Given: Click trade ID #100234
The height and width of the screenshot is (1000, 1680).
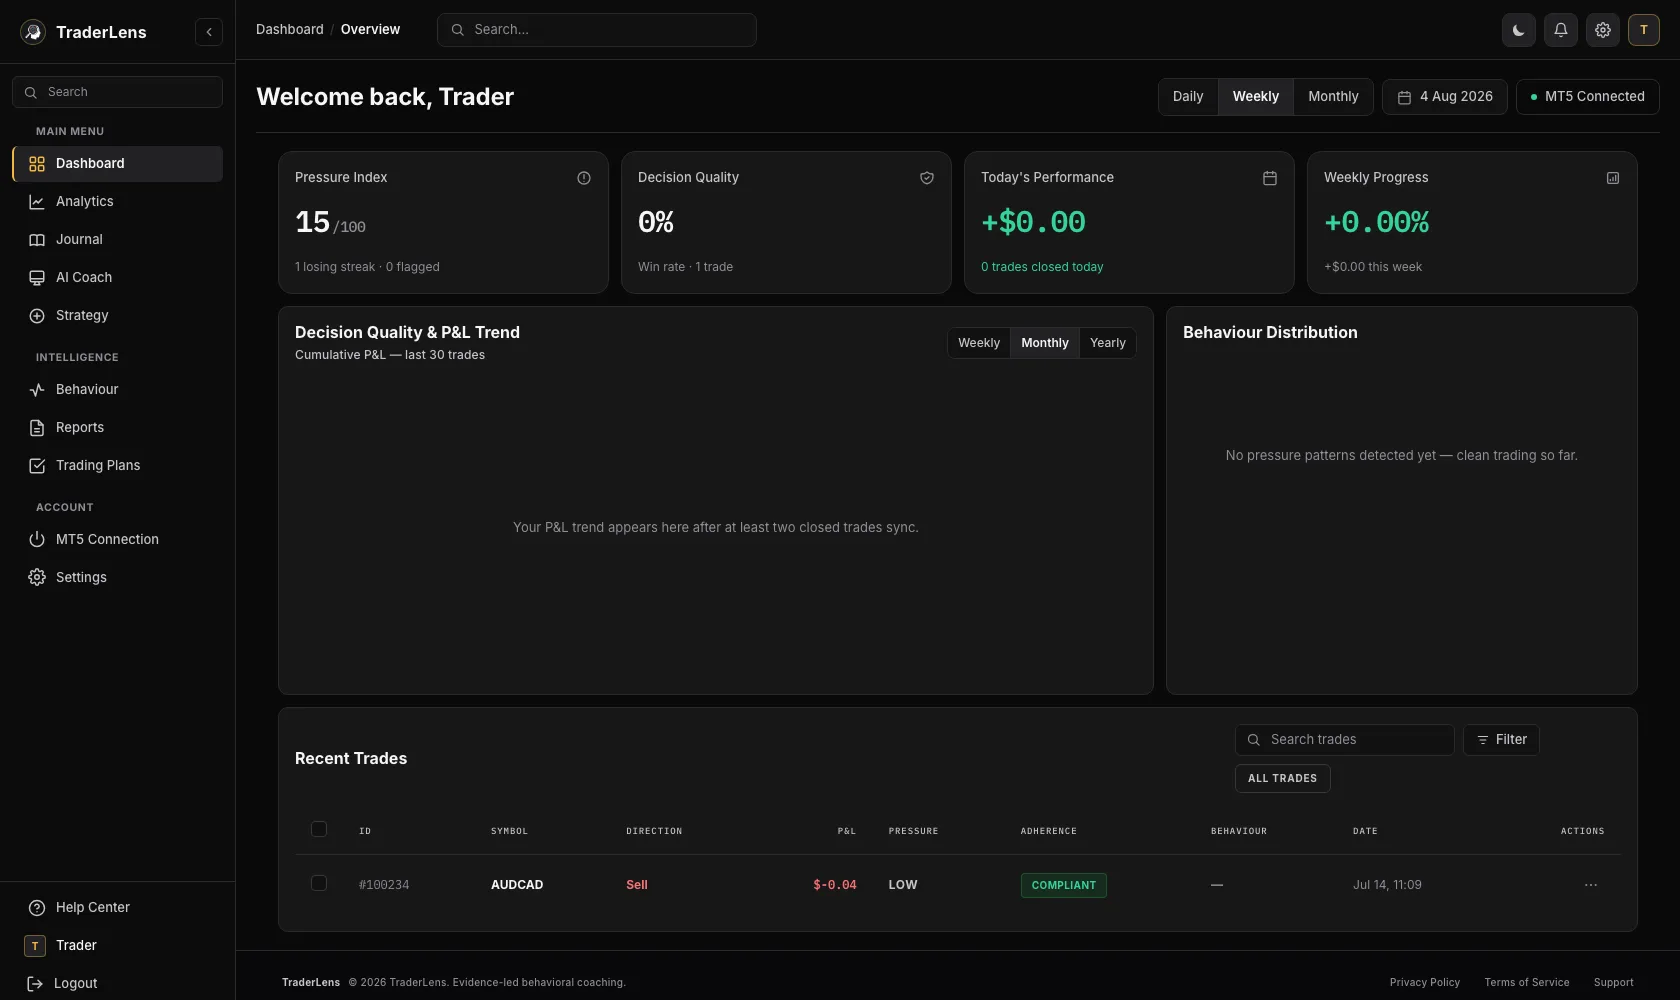Looking at the screenshot, I should click(x=384, y=885).
